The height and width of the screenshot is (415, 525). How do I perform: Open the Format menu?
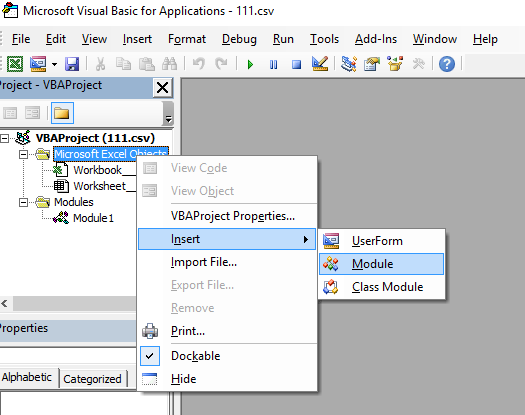pyautogui.click(x=187, y=39)
